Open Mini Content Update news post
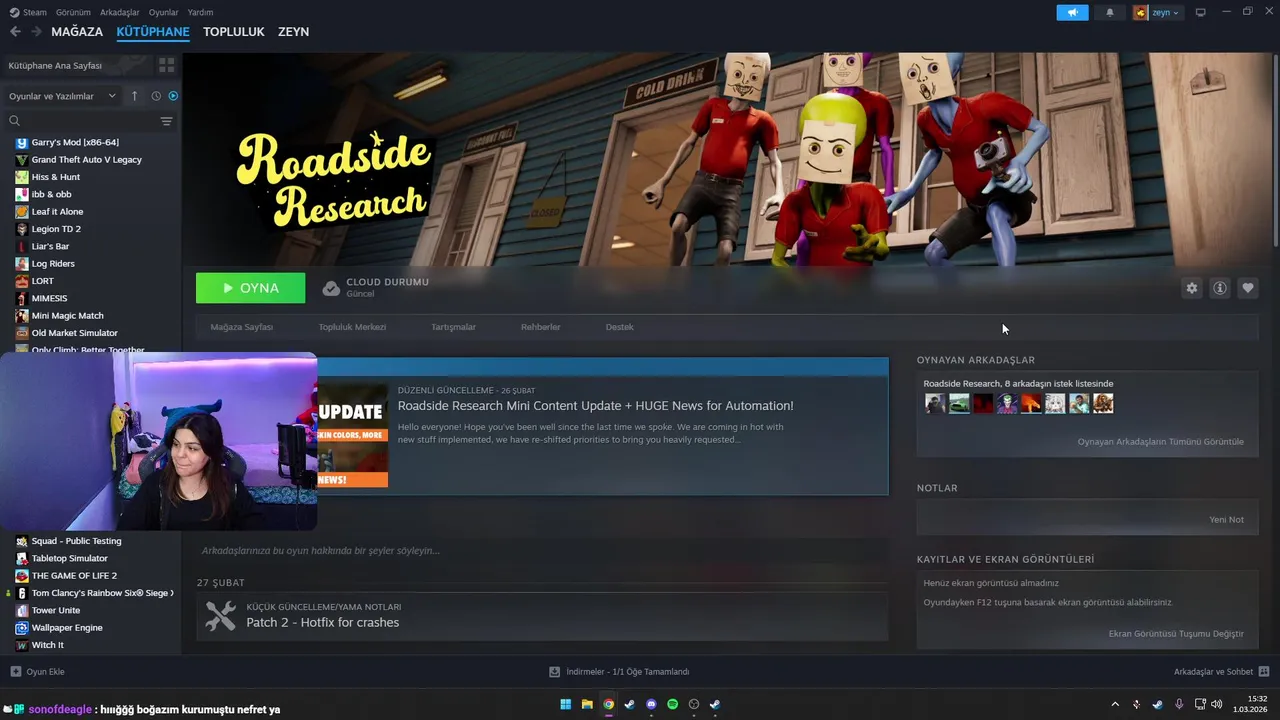 [595, 406]
